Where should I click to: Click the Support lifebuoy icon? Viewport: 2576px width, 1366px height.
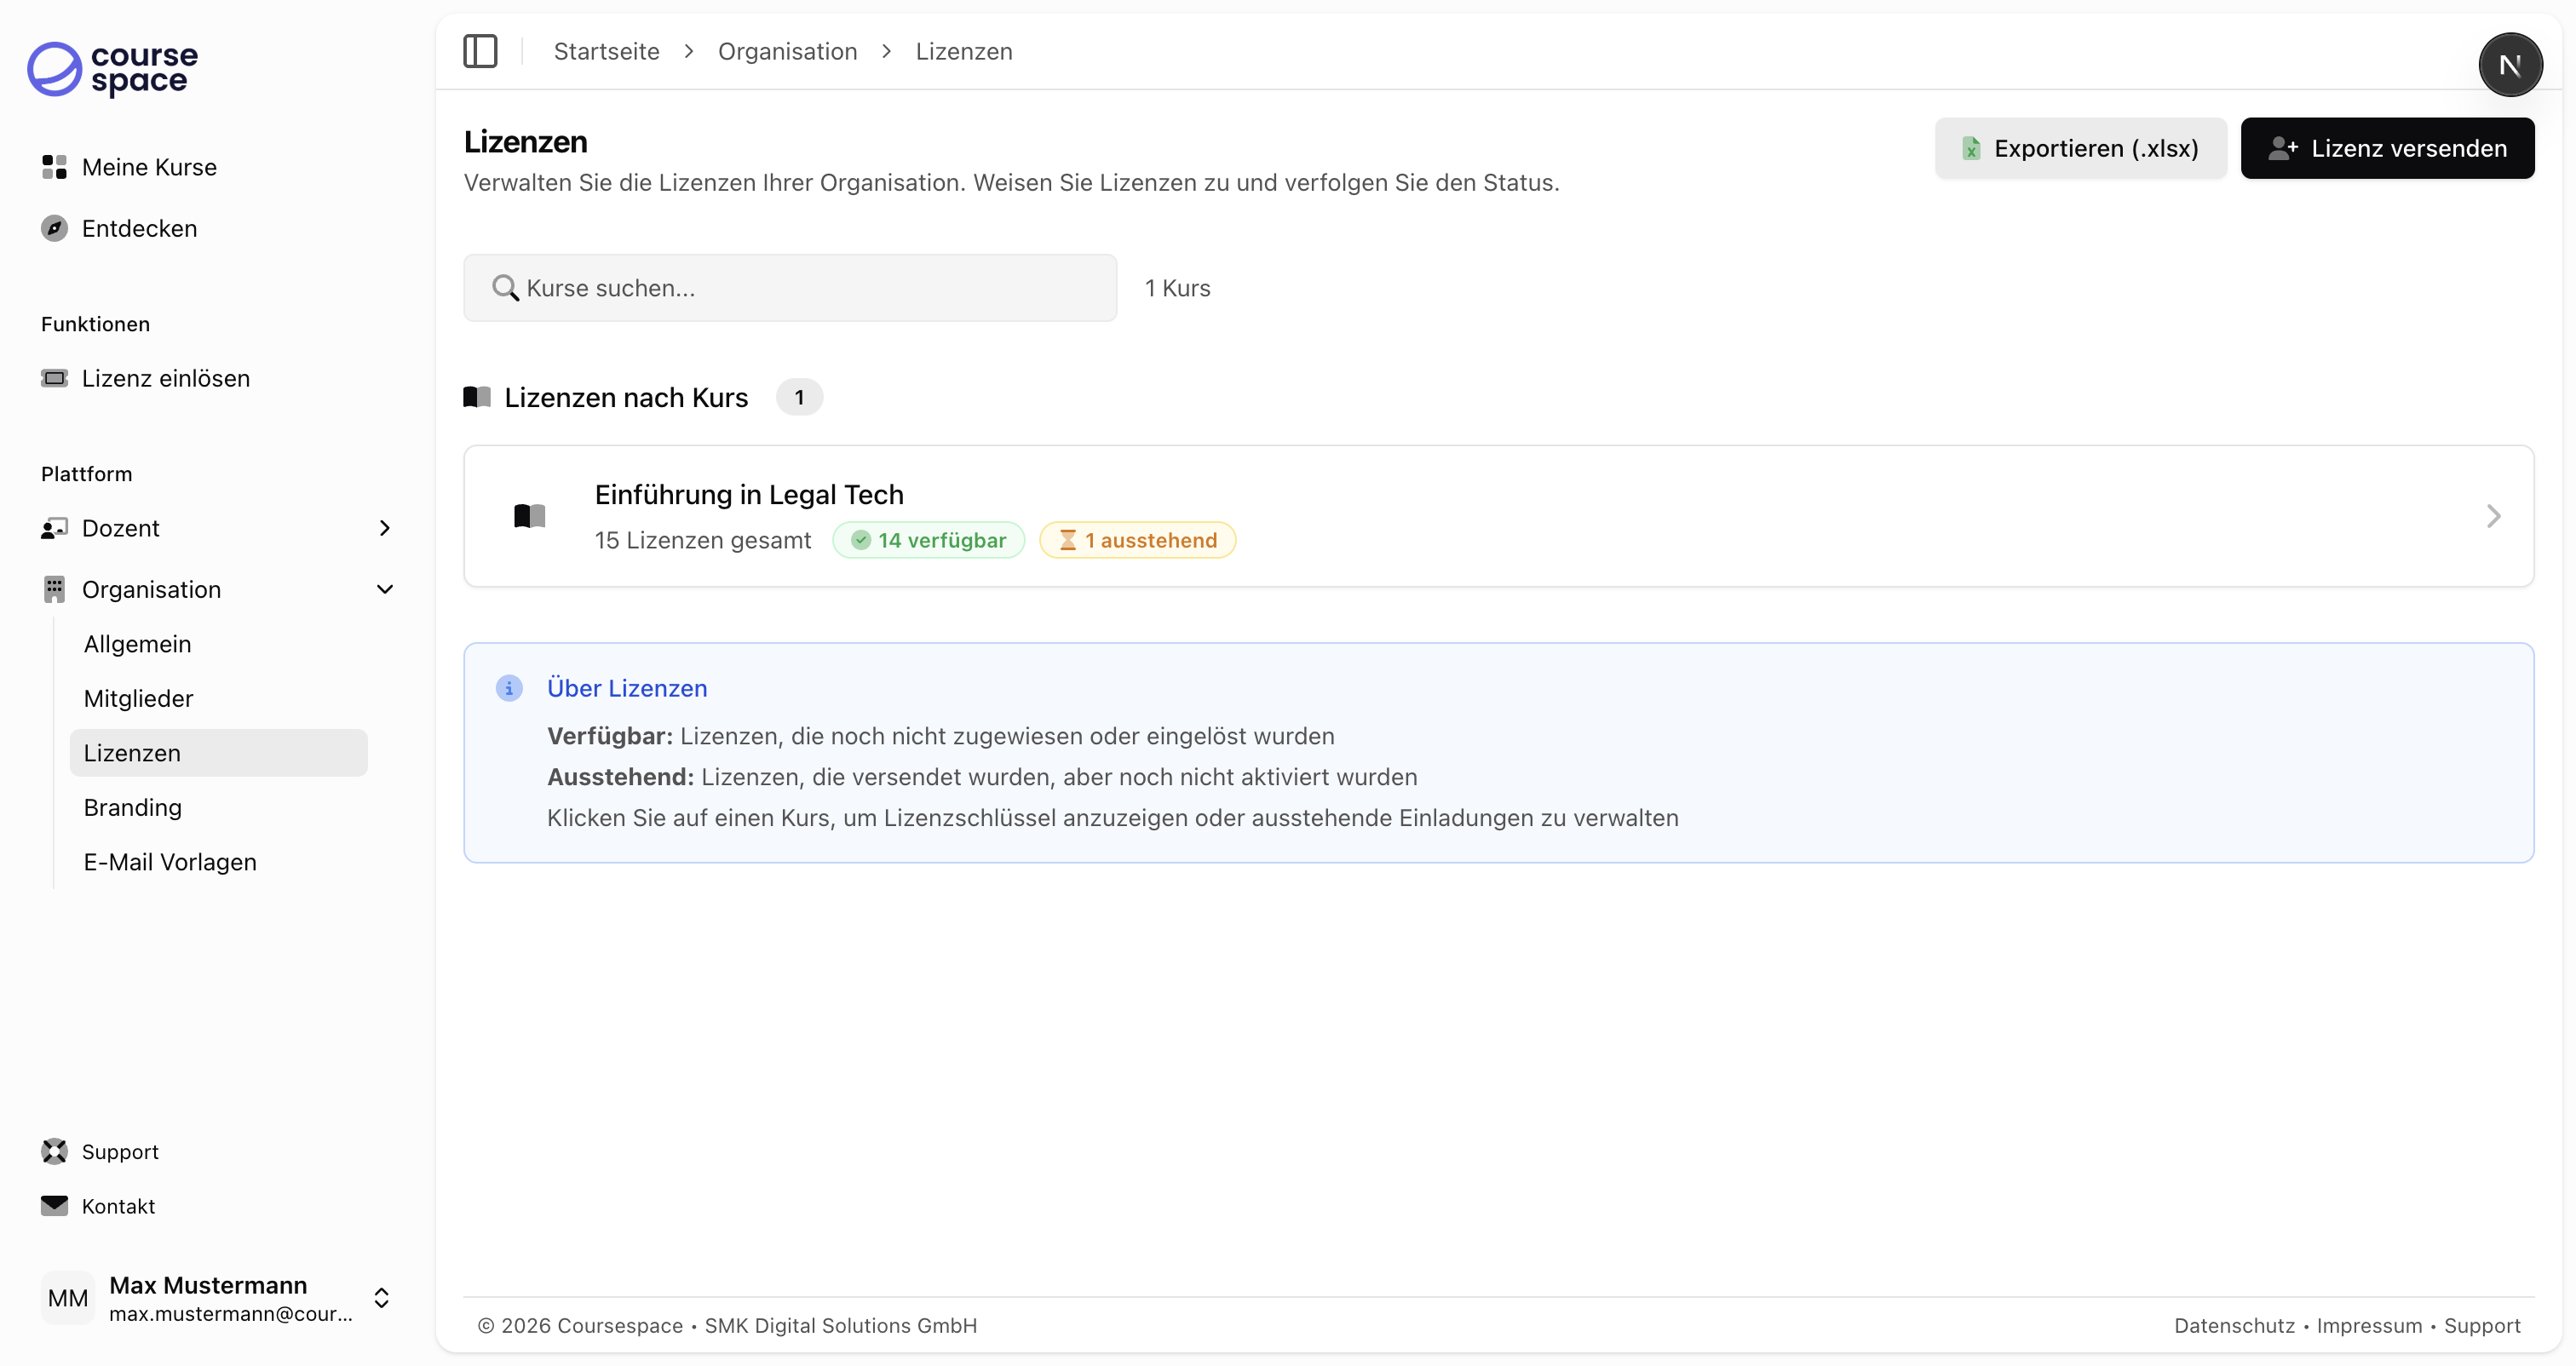[x=54, y=1151]
